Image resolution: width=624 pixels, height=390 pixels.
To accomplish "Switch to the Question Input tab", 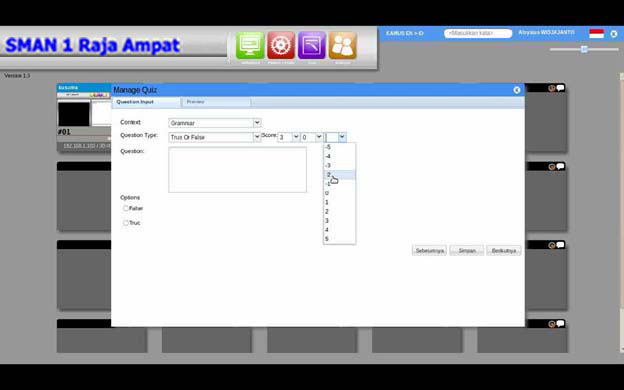I will pos(146,102).
